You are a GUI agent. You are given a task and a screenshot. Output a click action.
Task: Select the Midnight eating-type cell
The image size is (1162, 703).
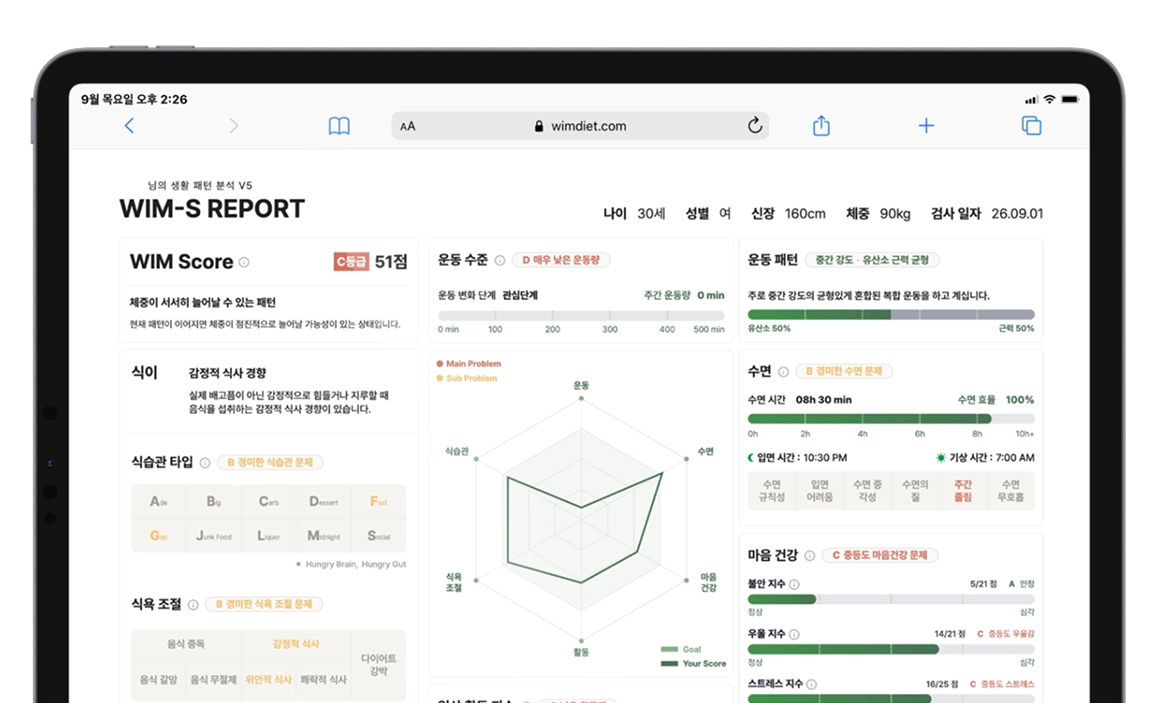pyautogui.click(x=323, y=536)
